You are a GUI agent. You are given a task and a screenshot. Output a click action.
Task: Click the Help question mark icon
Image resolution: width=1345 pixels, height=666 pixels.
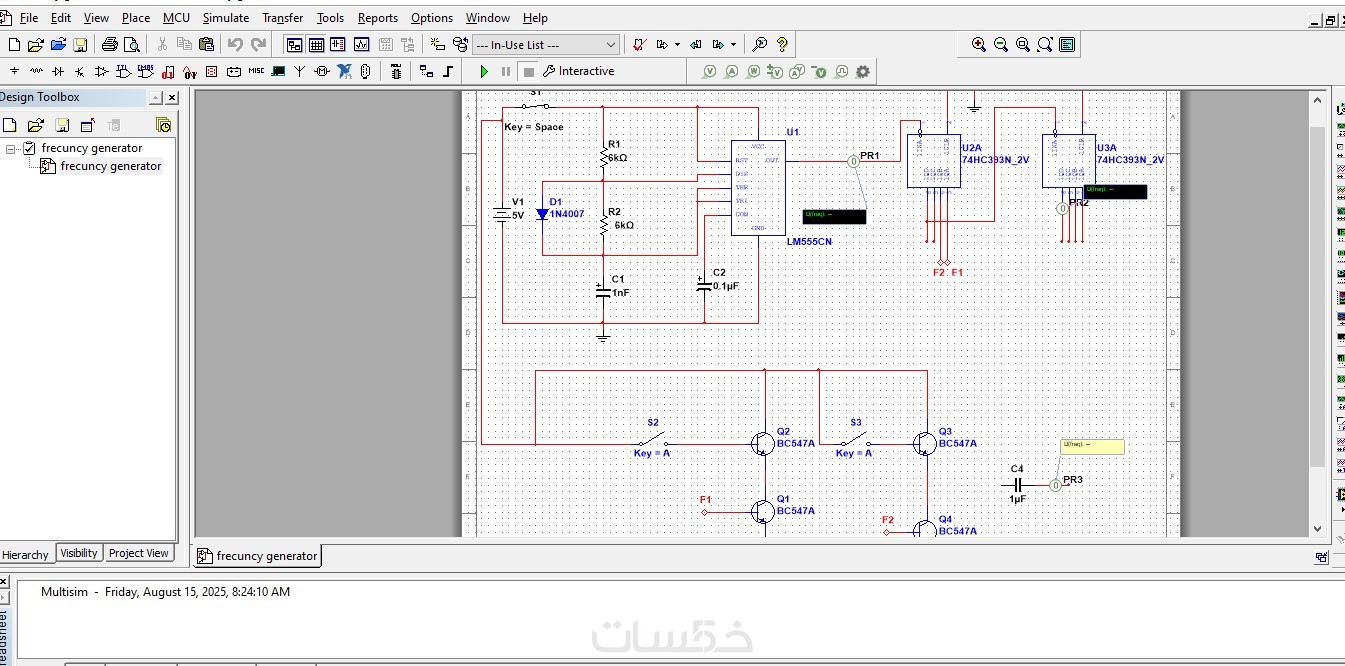point(782,45)
